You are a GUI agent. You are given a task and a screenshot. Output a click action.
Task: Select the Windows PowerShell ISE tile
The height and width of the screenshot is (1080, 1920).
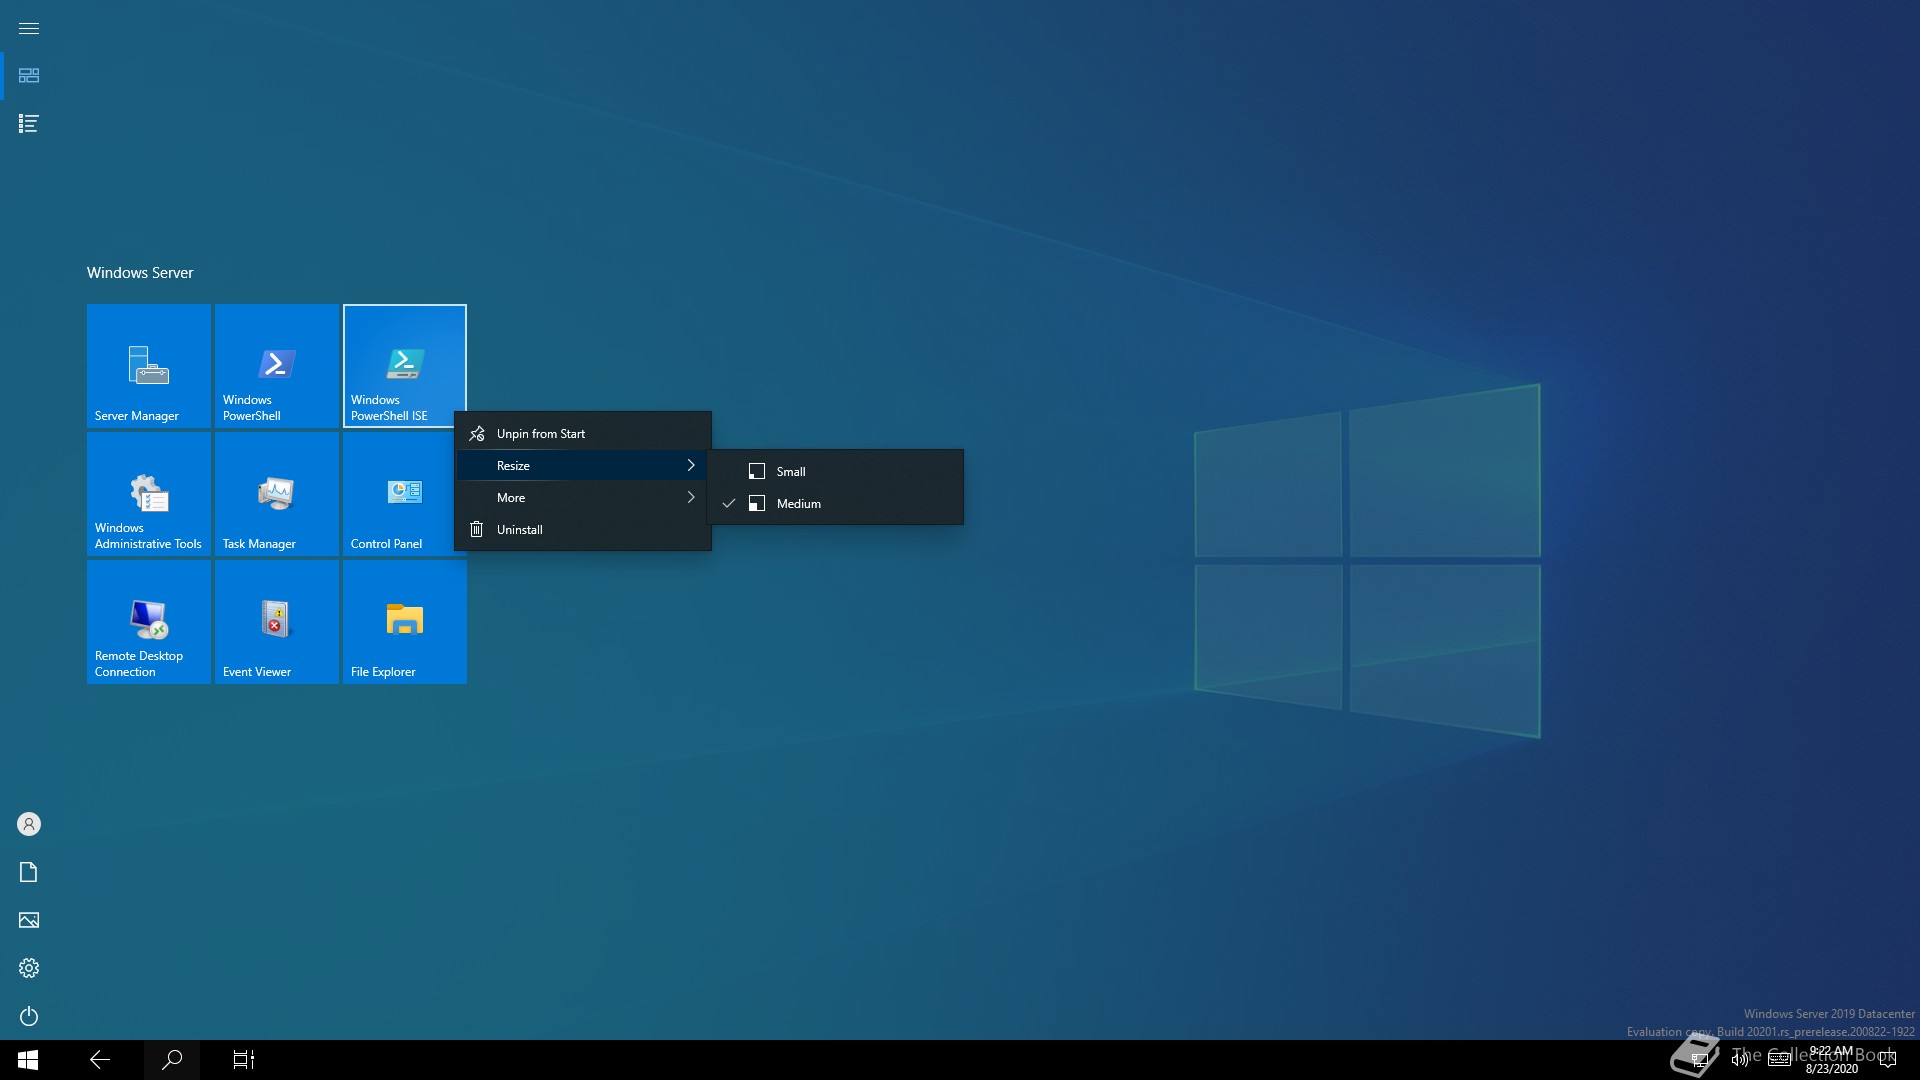(404, 366)
